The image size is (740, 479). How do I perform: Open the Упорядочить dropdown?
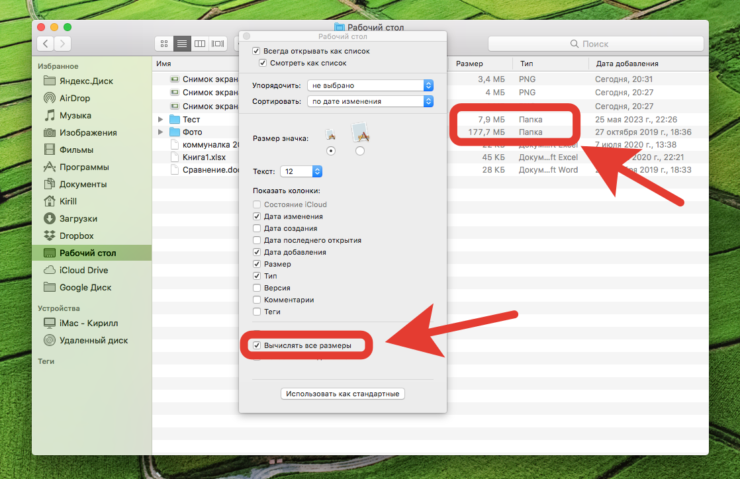click(x=370, y=85)
